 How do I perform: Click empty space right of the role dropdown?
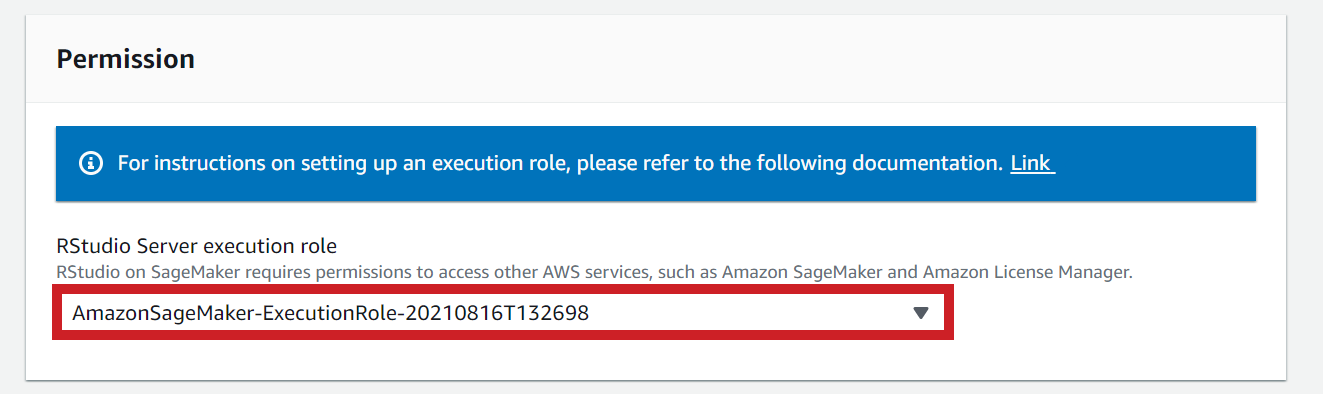(1110, 313)
